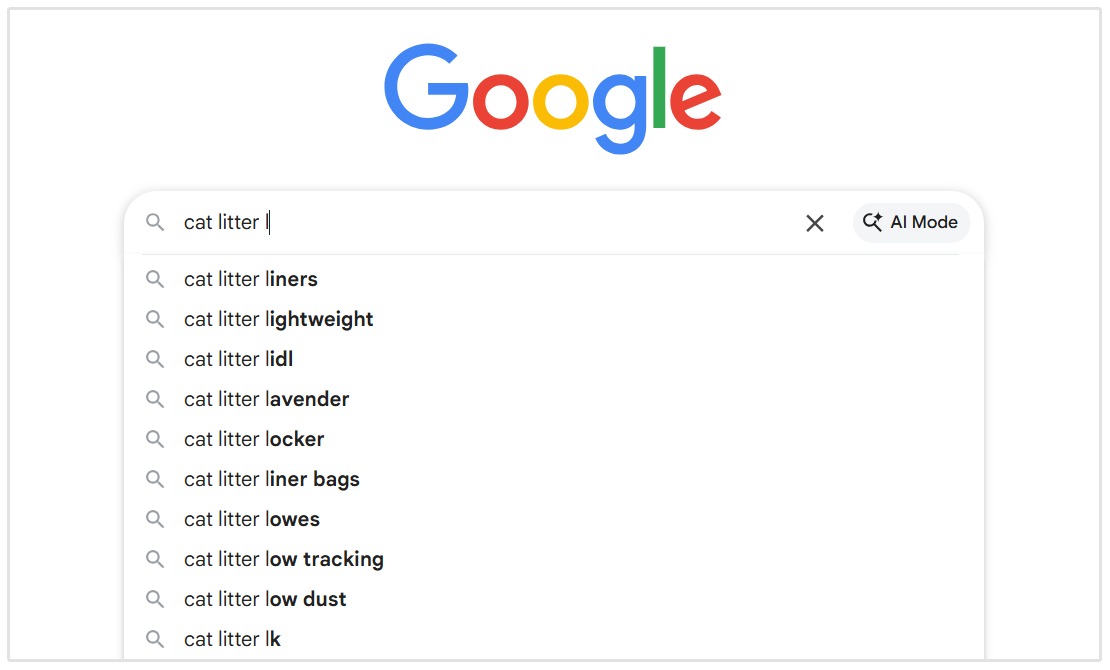Select the "cat litter liners" suggestion
1110x670 pixels.
pos(250,279)
